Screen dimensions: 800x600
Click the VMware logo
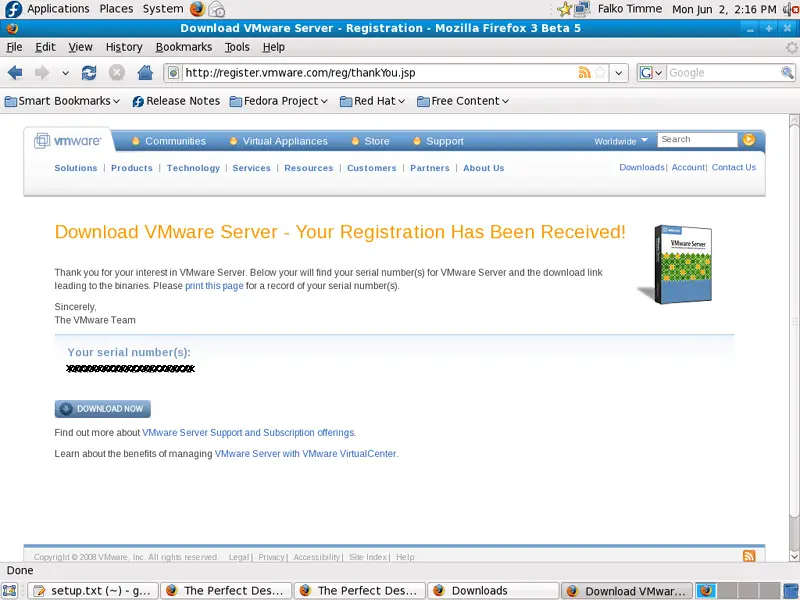(68, 140)
